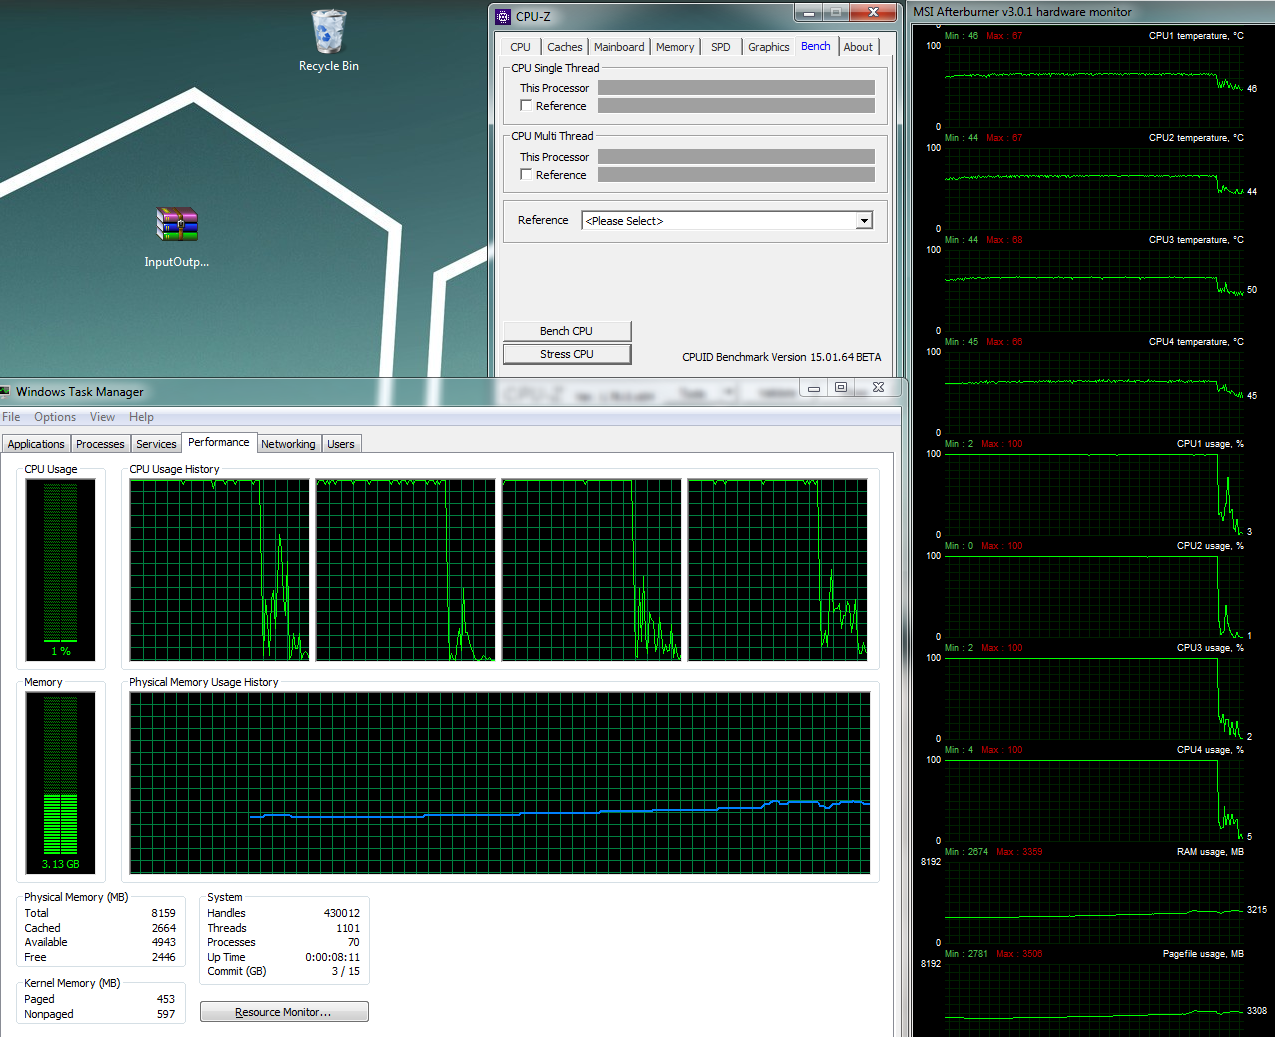Start the Stress CPU test button
The width and height of the screenshot is (1275, 1037).
click(x=566, y=354)
